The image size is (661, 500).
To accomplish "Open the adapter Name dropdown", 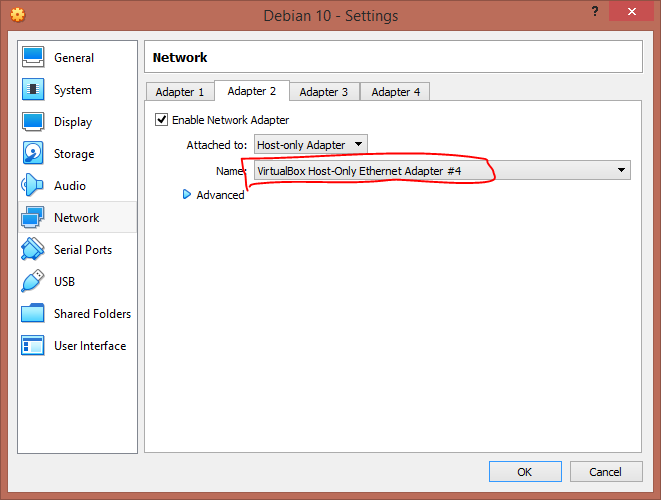I will (x=442, y=170).
